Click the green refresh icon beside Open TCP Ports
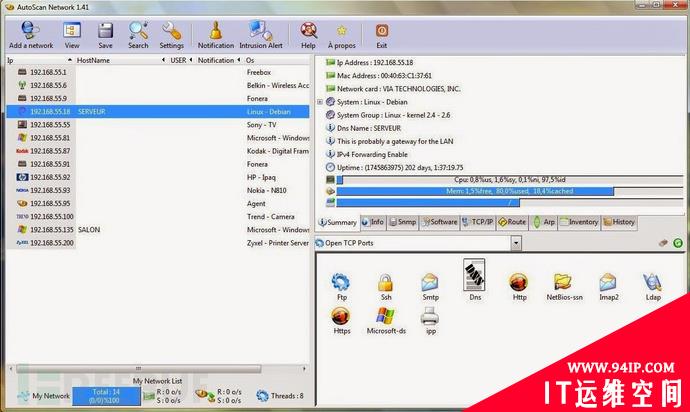The image size is (690, 412). click(x=678, y=243)
